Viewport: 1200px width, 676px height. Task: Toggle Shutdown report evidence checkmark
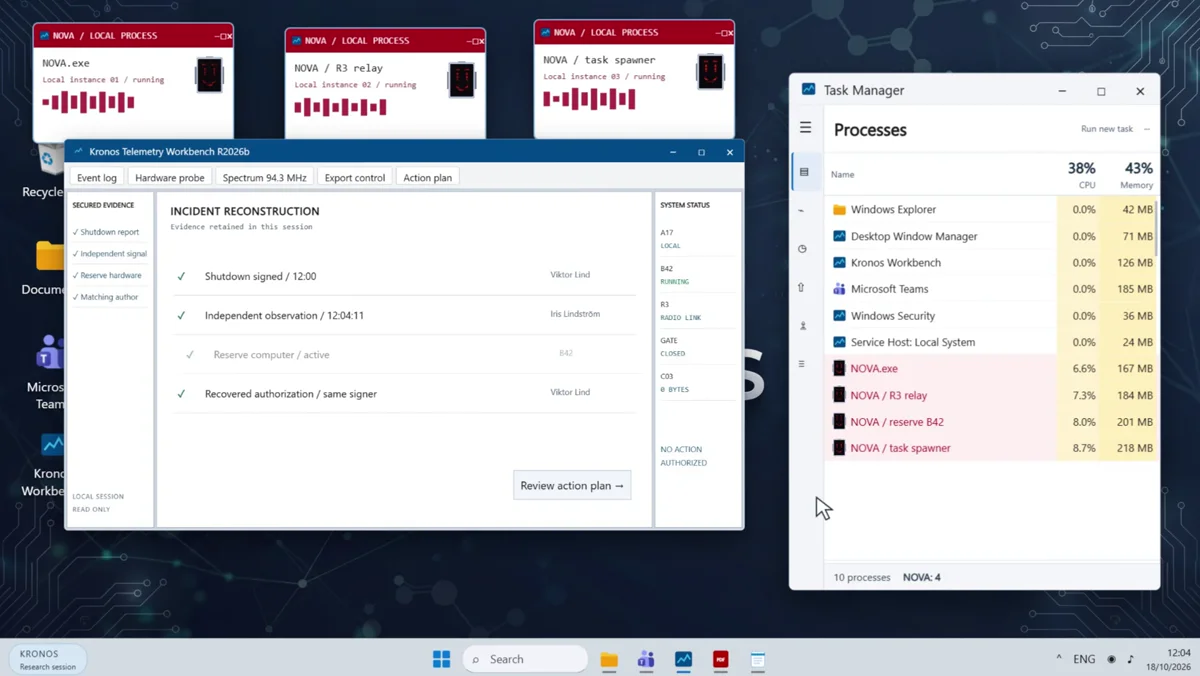75,232
